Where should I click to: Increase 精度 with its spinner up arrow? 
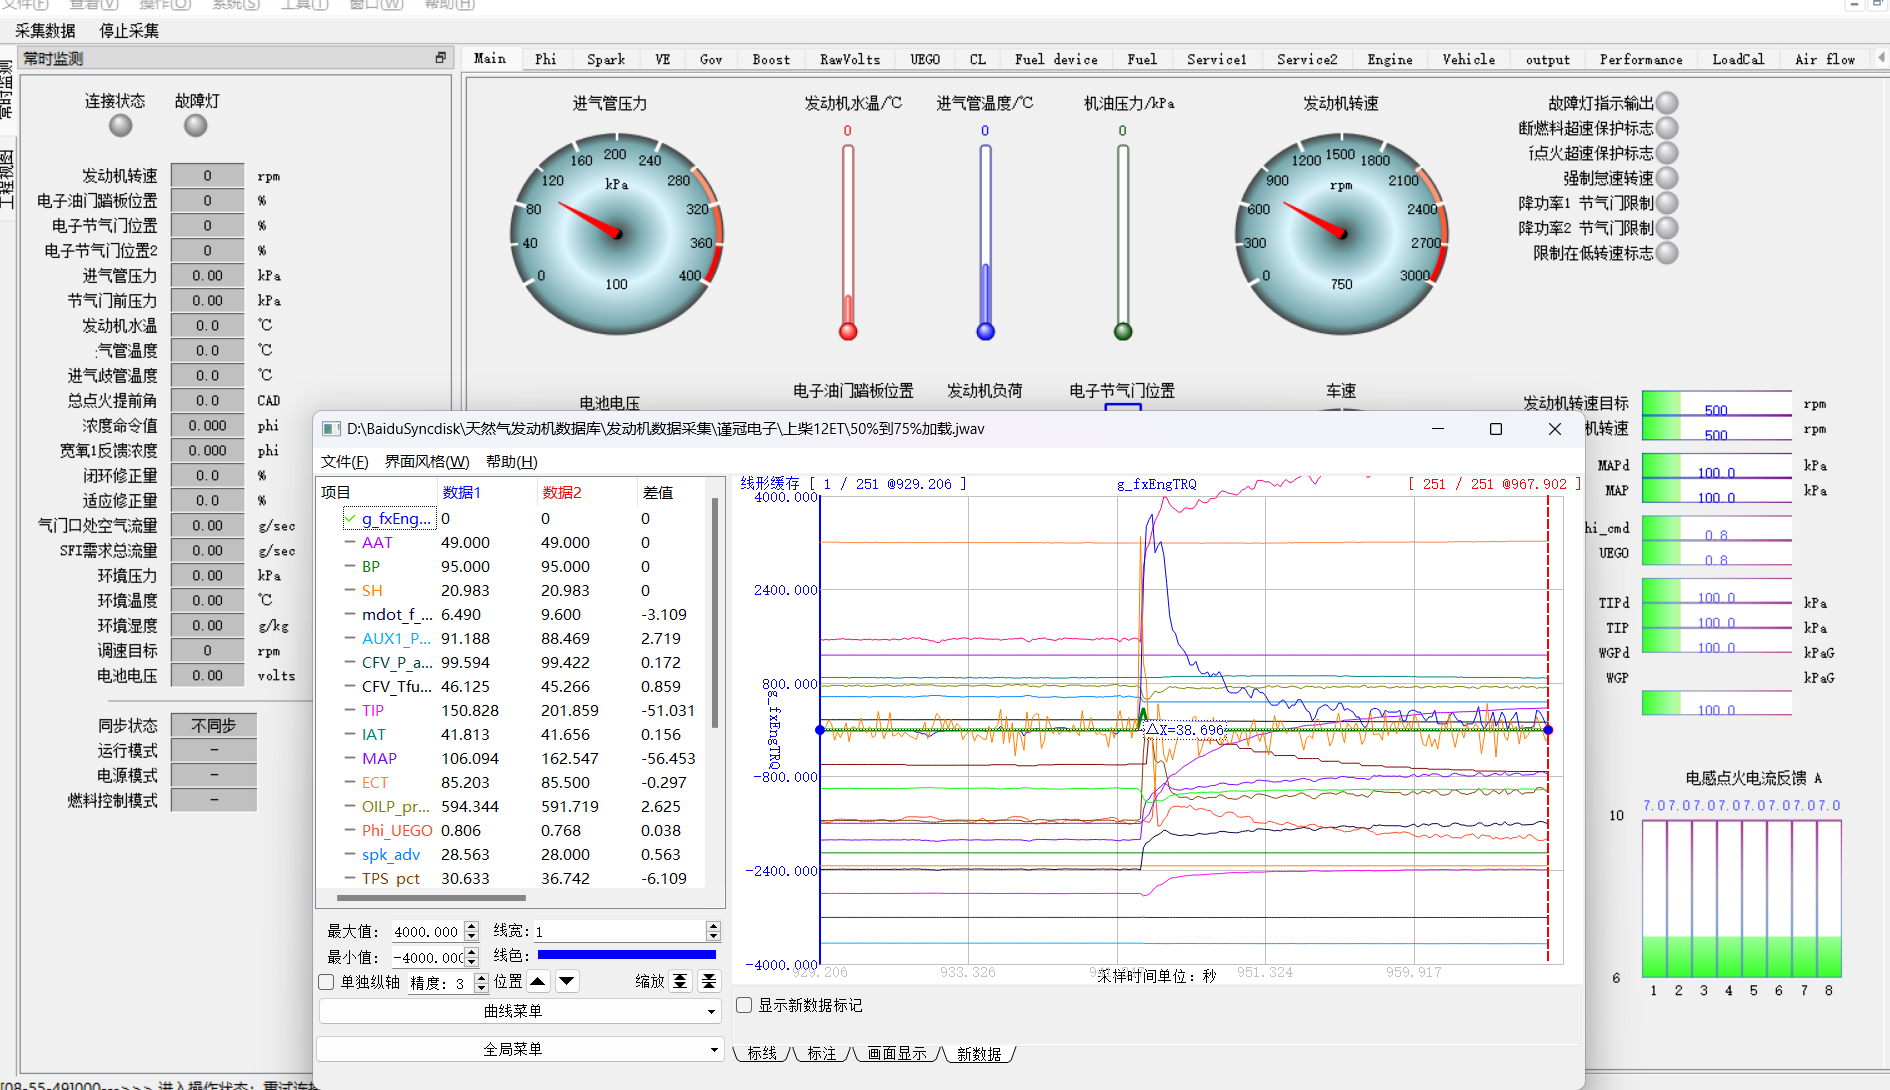pyautogui.click(x=481, y=977)
